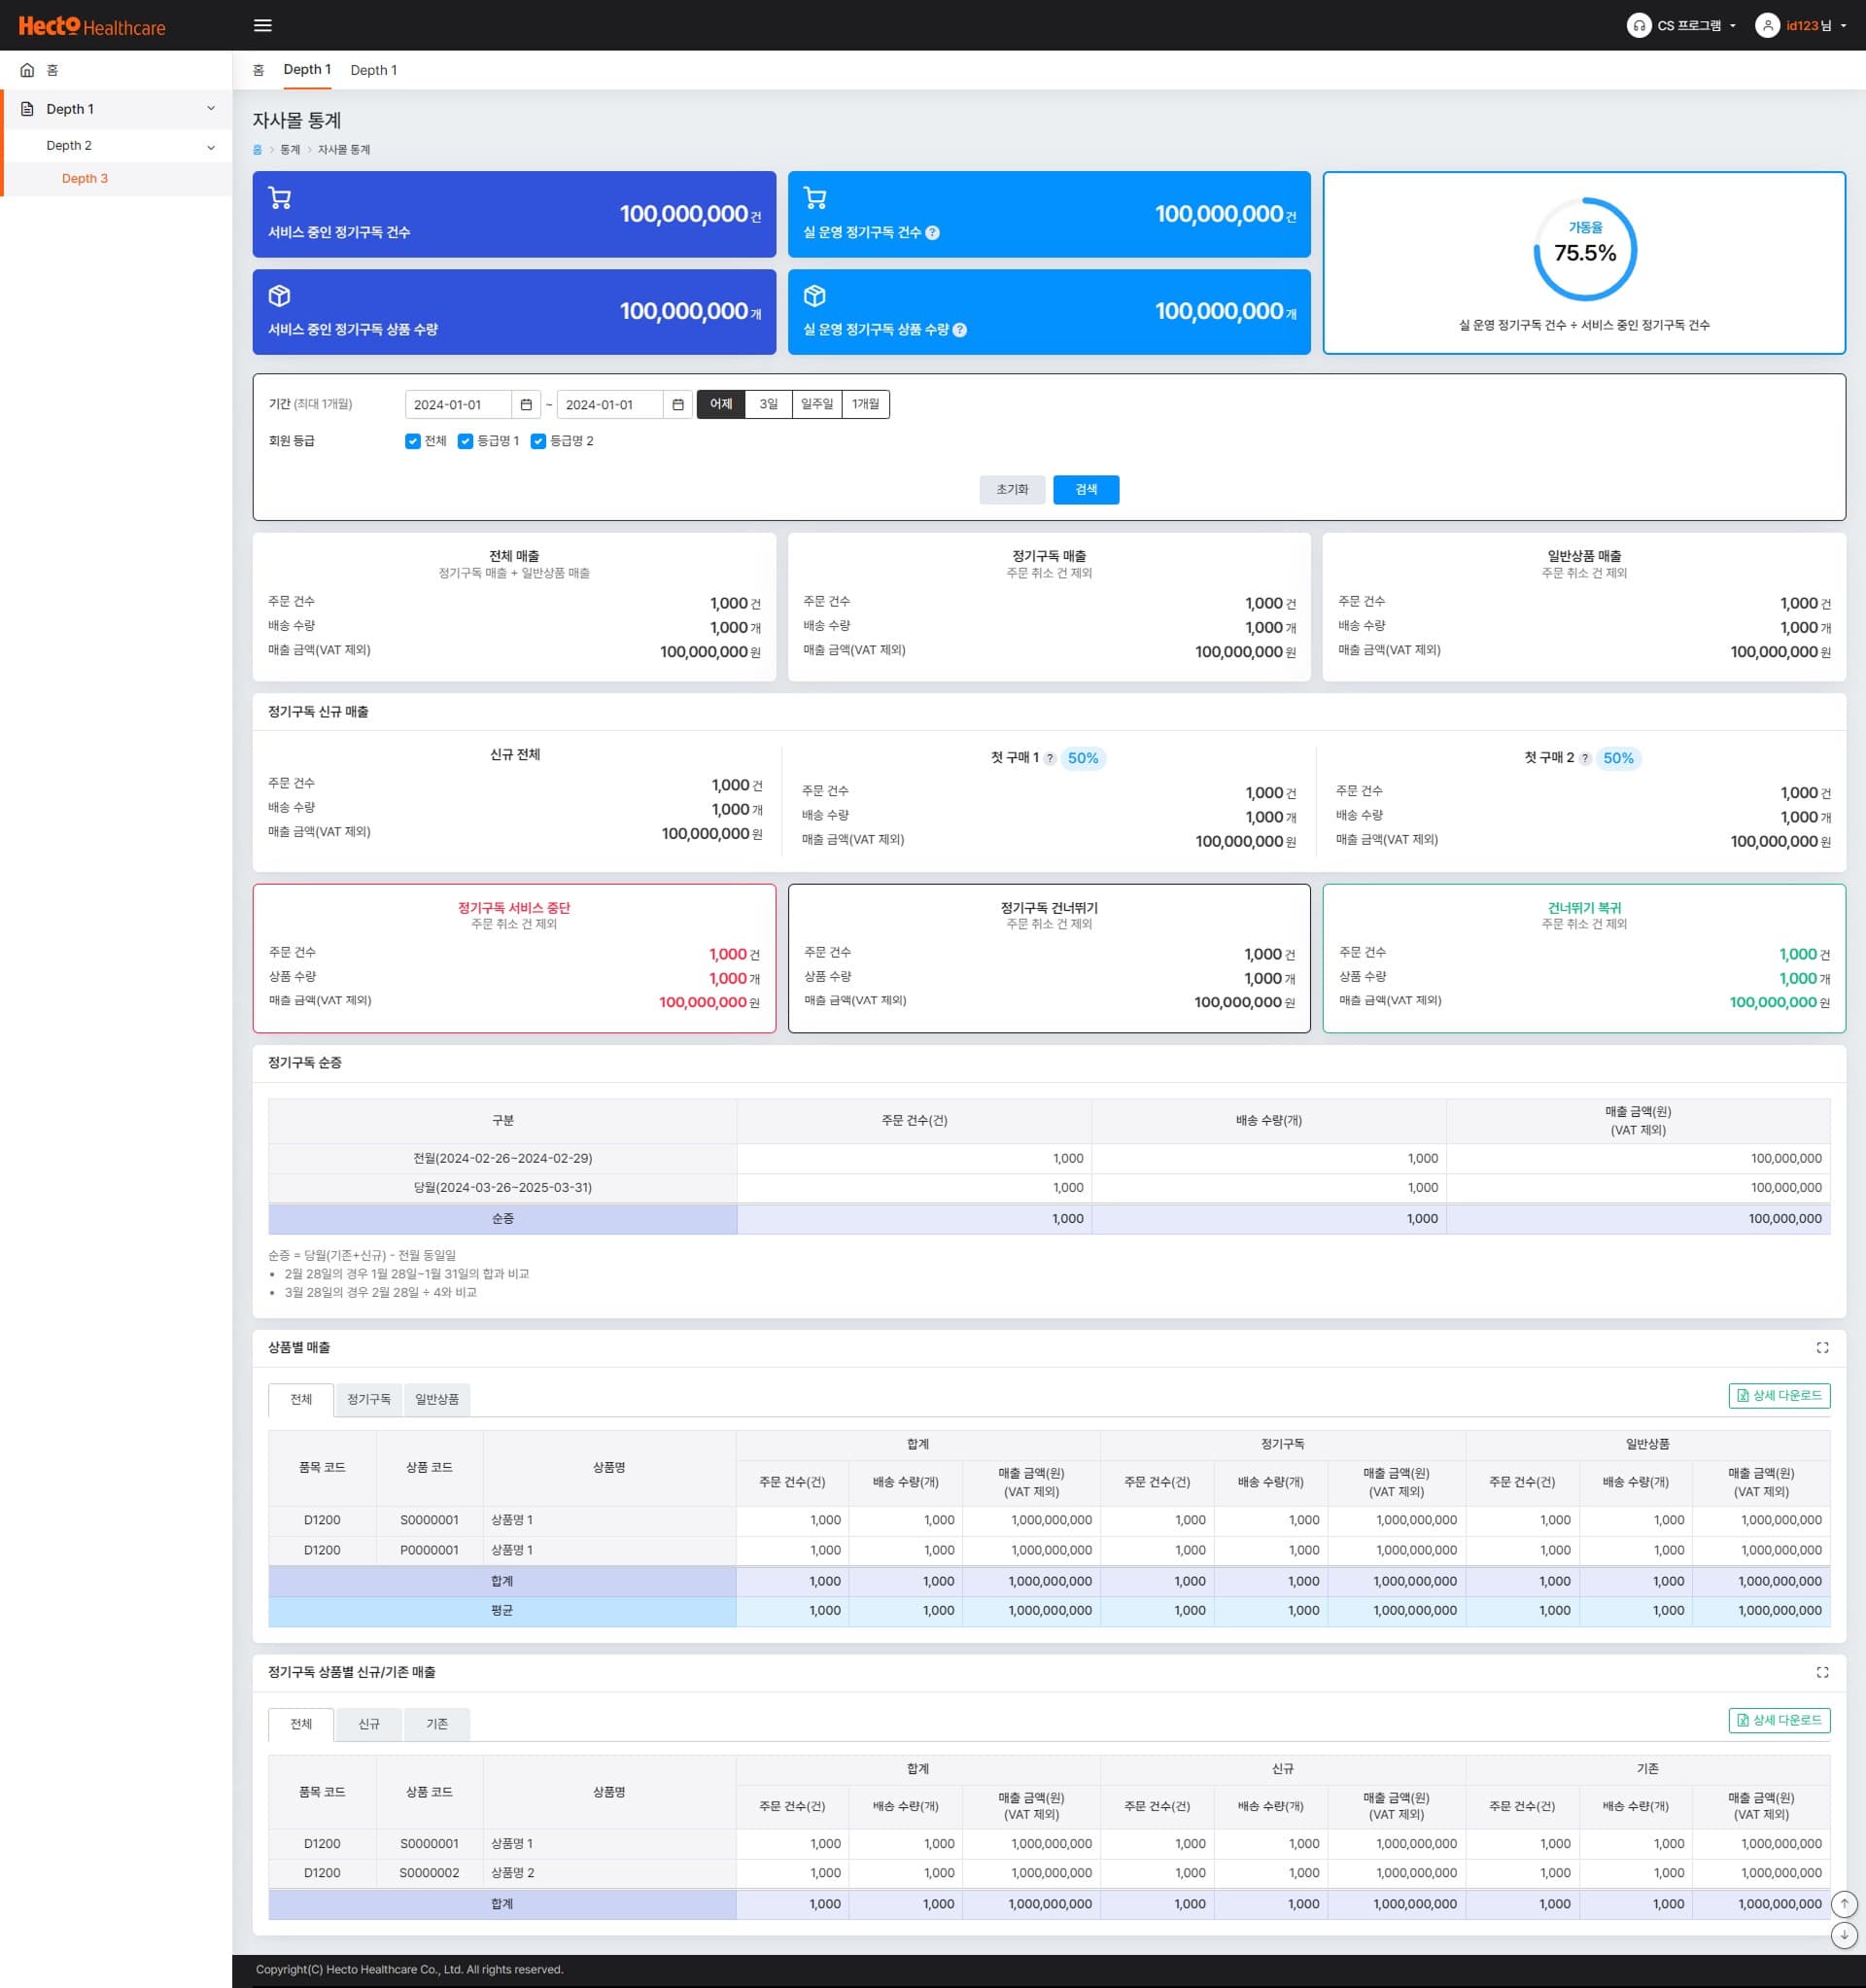Click the home icon in sidebar
The height and width of the screenshot is (1988, 1866).
[x=27, y=70]
